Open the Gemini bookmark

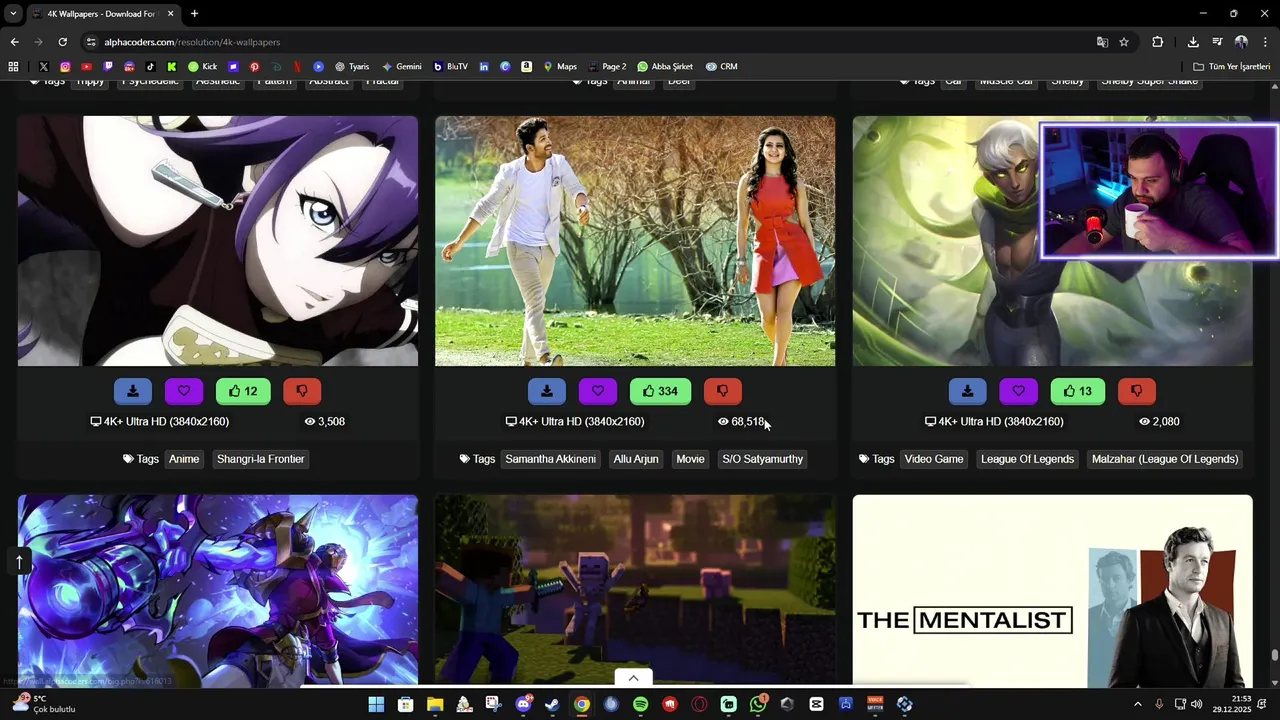coord(402,67)
